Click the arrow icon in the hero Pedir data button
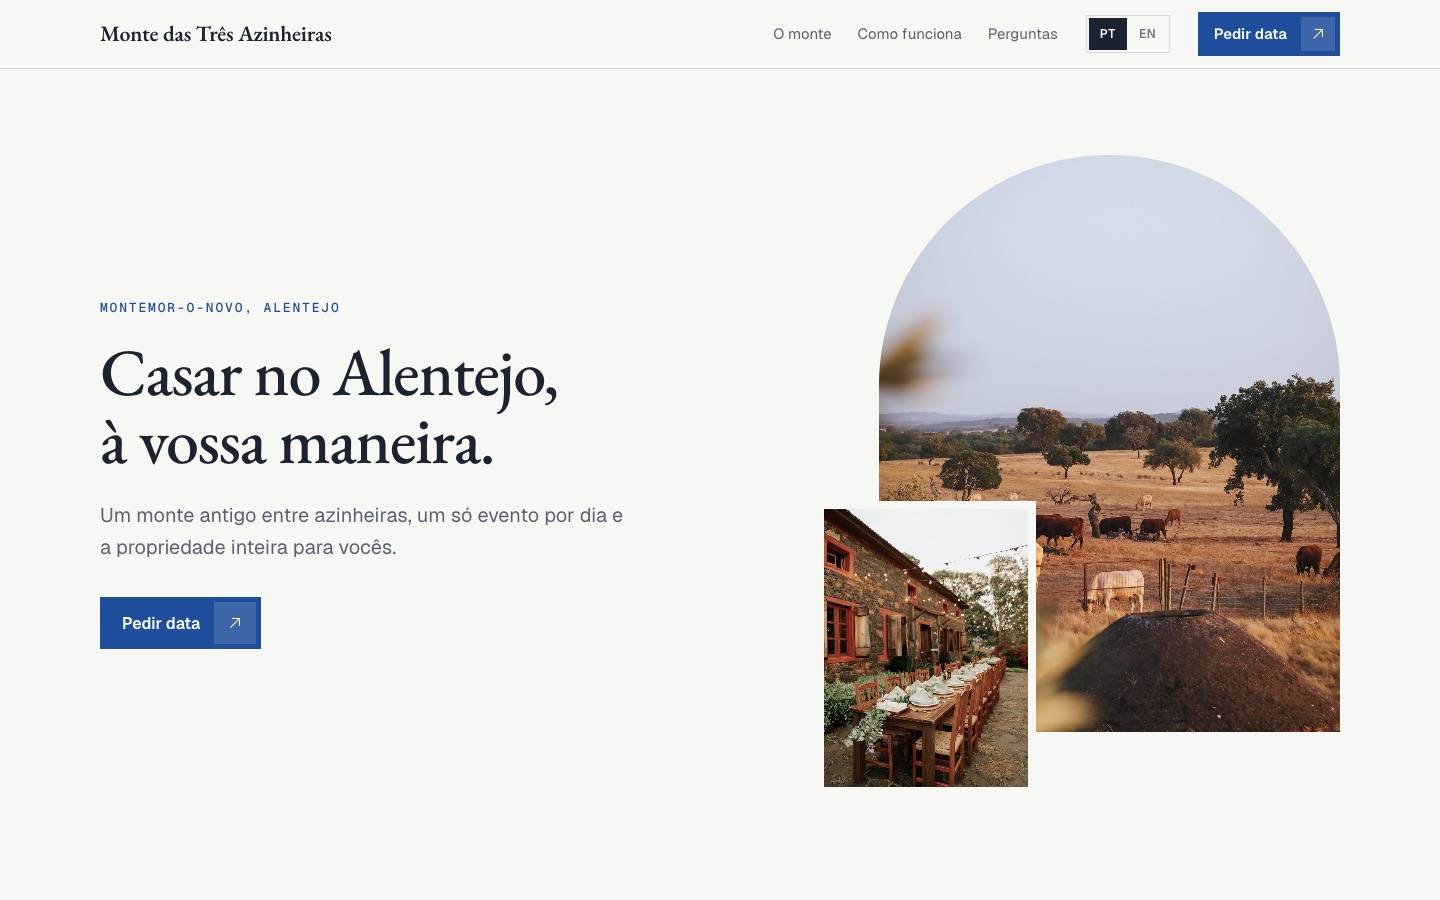 [x=235, y=623]
